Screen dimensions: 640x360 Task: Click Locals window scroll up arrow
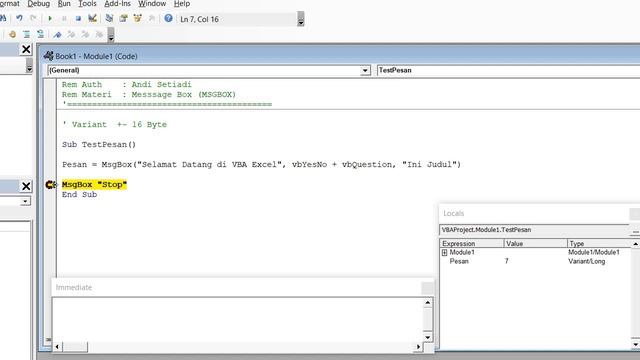[636, 244]
